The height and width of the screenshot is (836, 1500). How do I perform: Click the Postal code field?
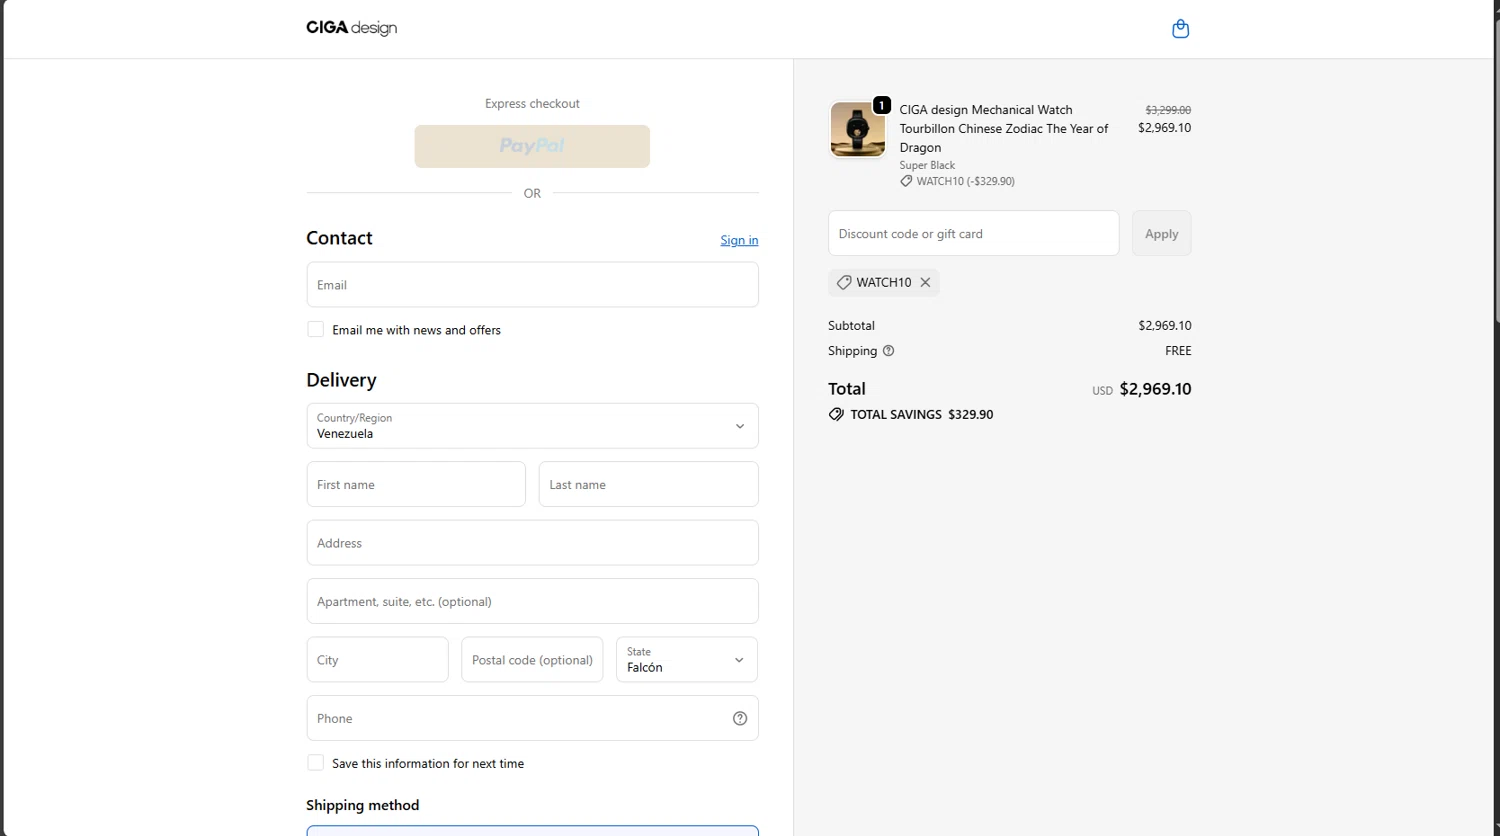point(532,660)
